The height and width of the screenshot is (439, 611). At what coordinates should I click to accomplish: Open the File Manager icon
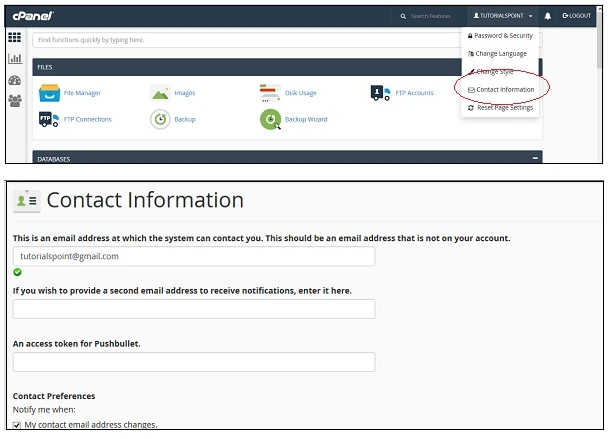[x=50, y=93]
